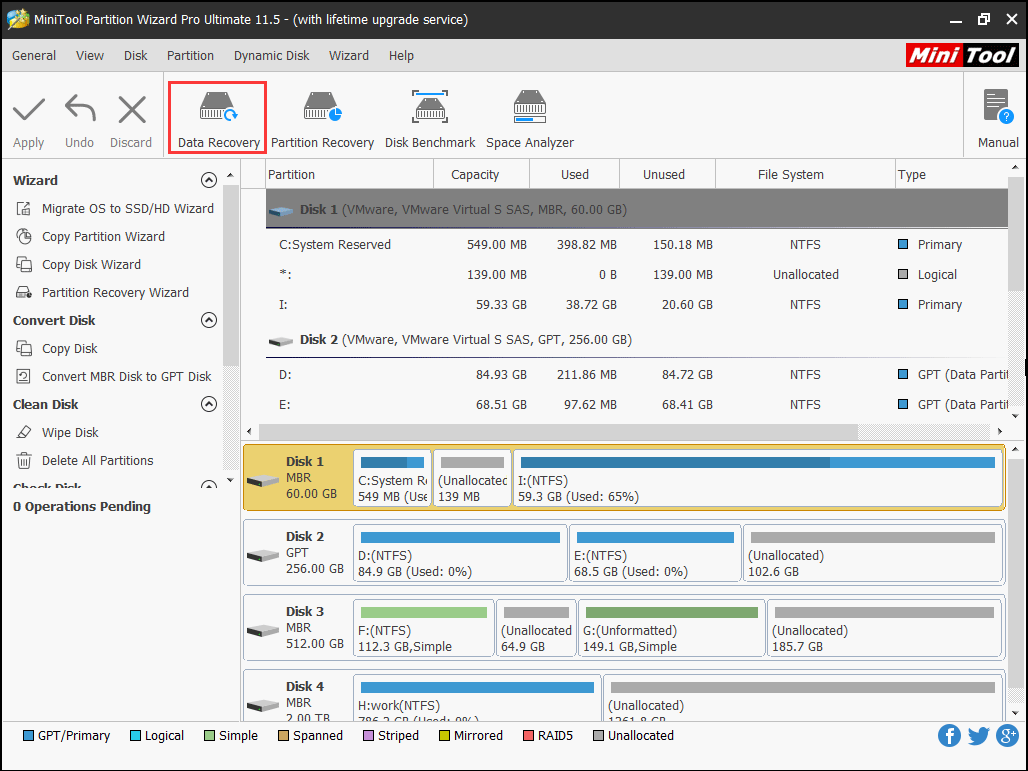
Task: Click the Discard X icon
Action: pos(132,109)
